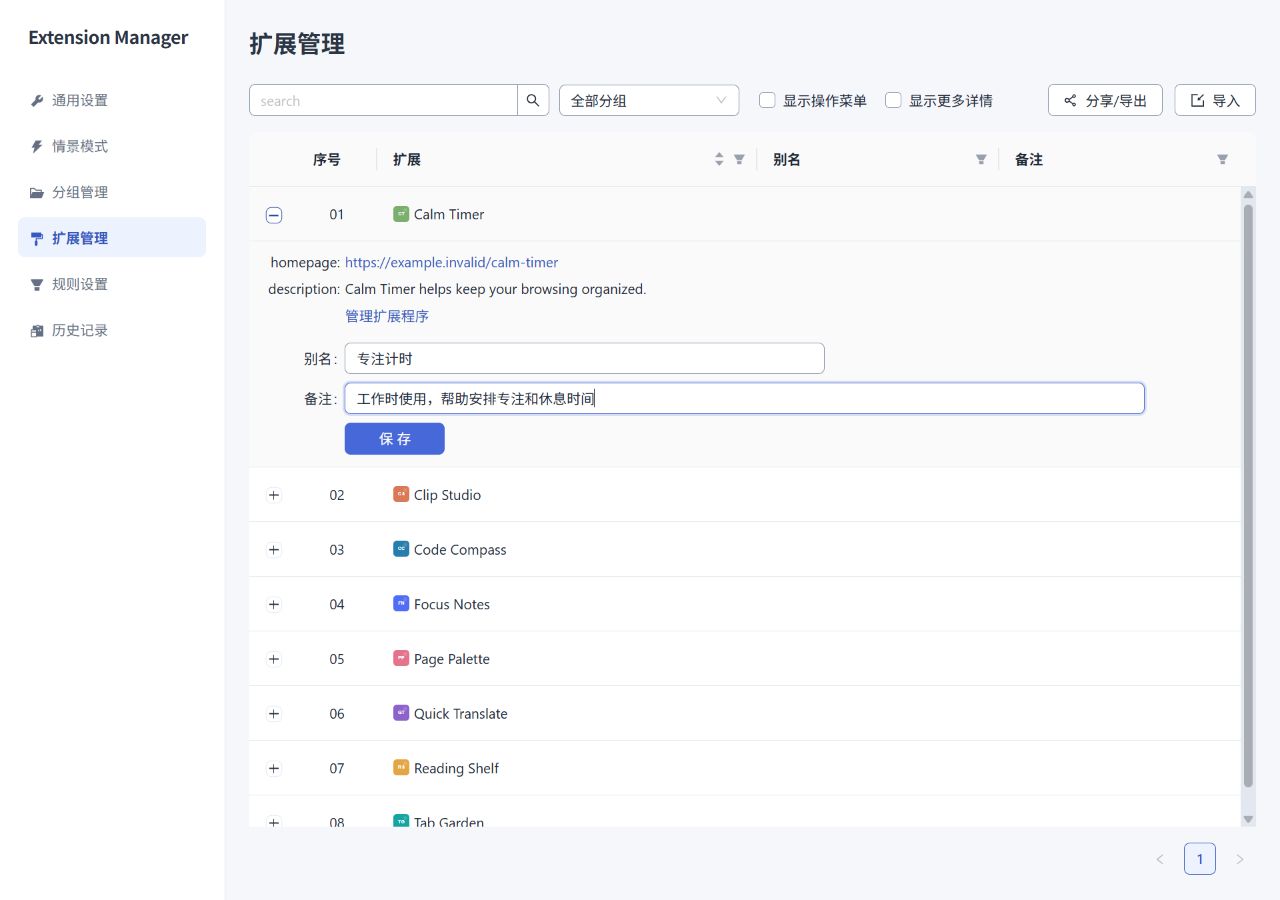The height and width of the screenshot is (900, 1280).
Task: Enable the 显示操作菜单 checkbox
Action: coord(768,100)
